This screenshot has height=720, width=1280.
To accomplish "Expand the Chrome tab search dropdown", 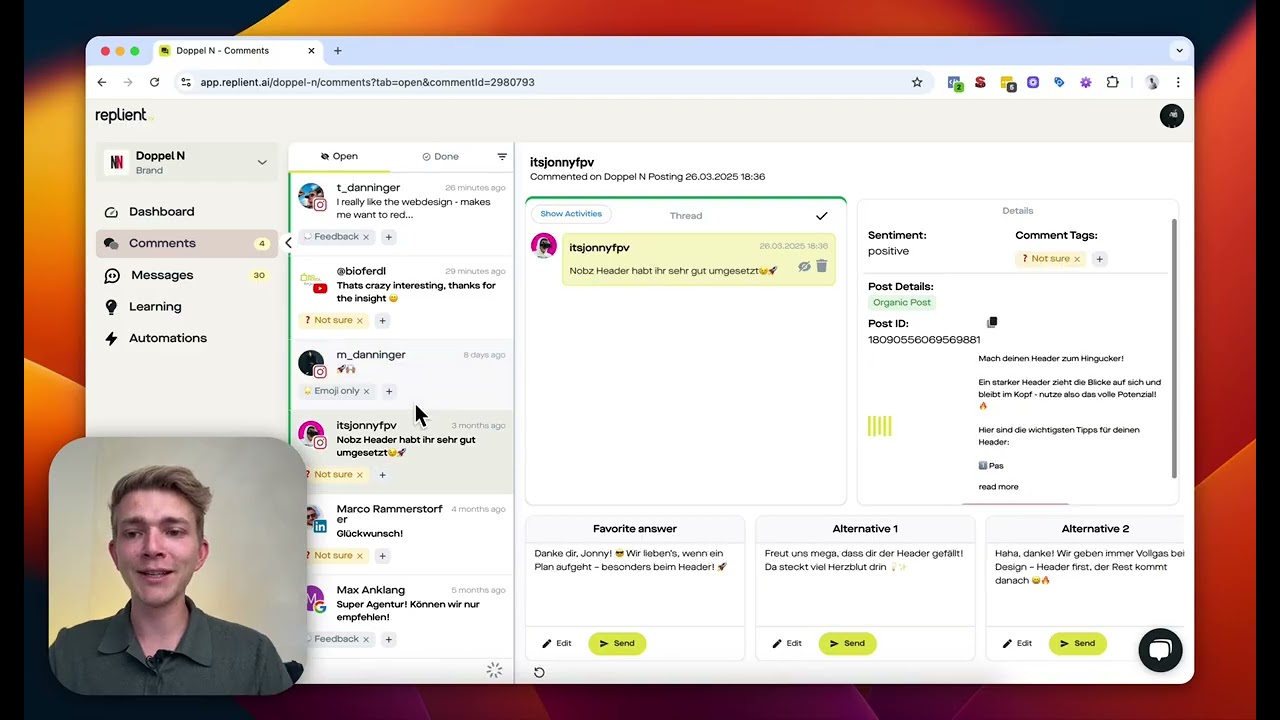I will tap(1180, 51).
